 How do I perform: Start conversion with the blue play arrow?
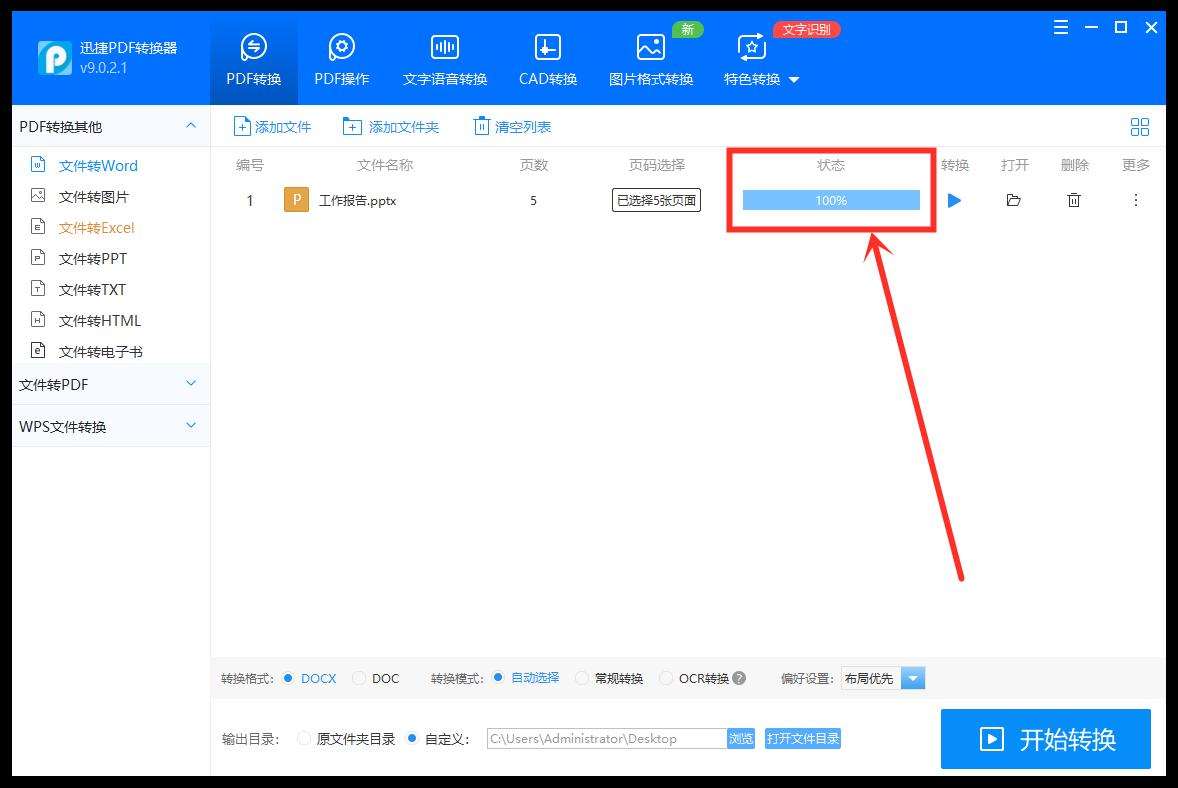point(954,200)
